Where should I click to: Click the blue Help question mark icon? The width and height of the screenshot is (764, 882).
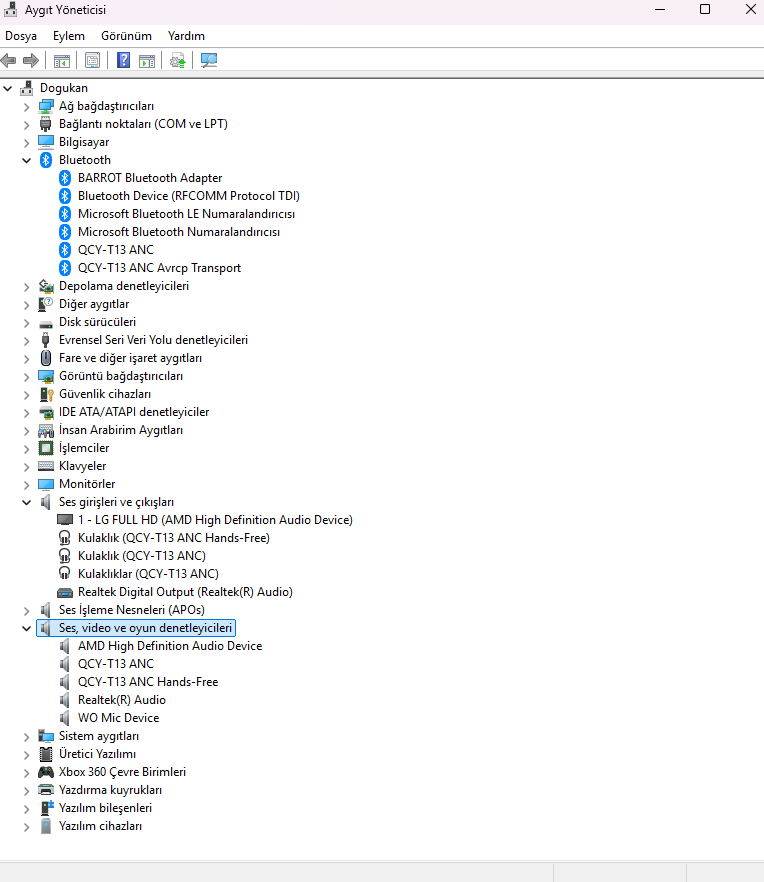point(123,60)
